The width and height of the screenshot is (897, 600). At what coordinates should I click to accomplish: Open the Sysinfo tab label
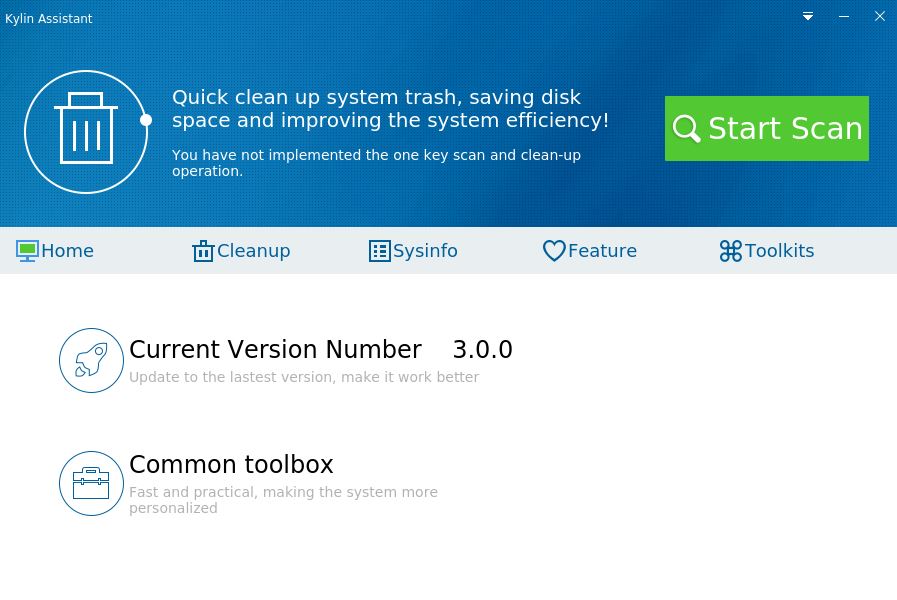[x=425, y=251]
